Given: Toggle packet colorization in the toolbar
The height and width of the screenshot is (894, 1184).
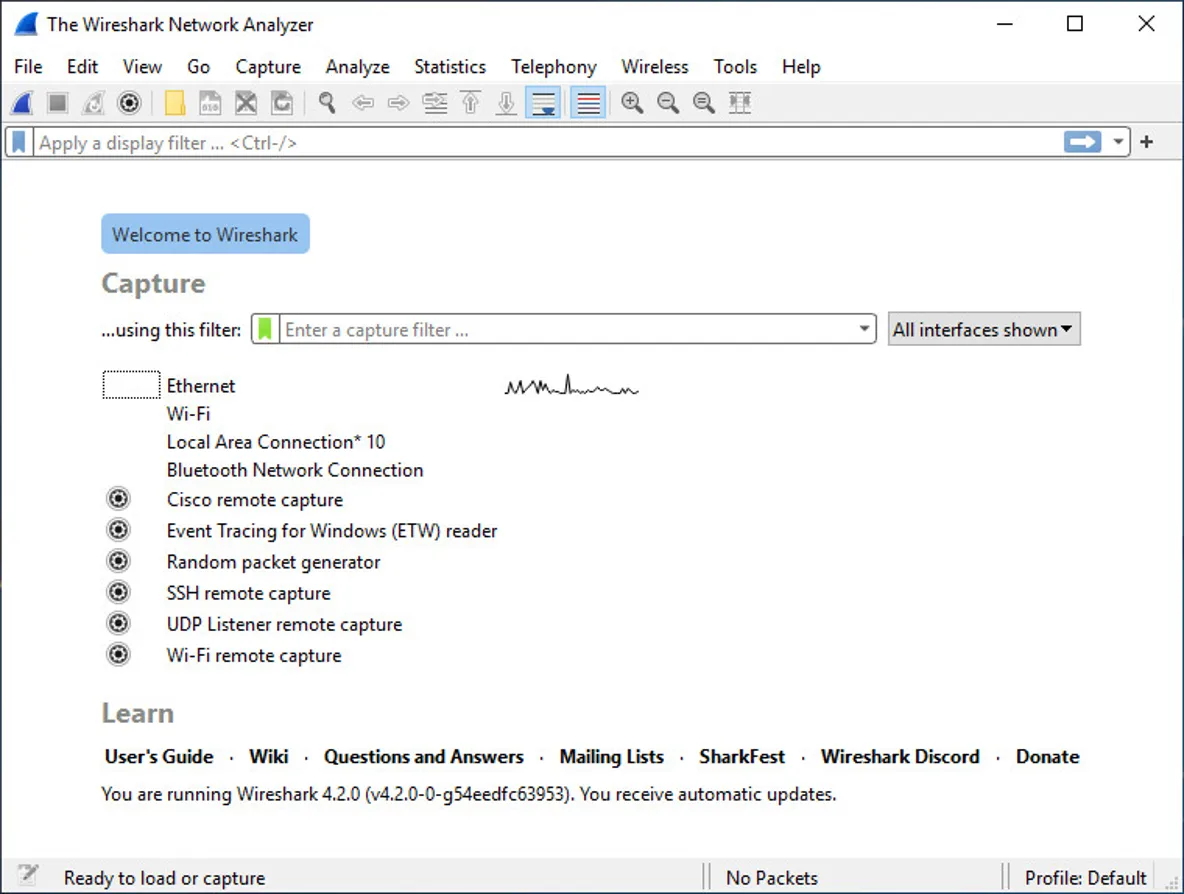Looking at the screenshot, I should pos(589,103).
